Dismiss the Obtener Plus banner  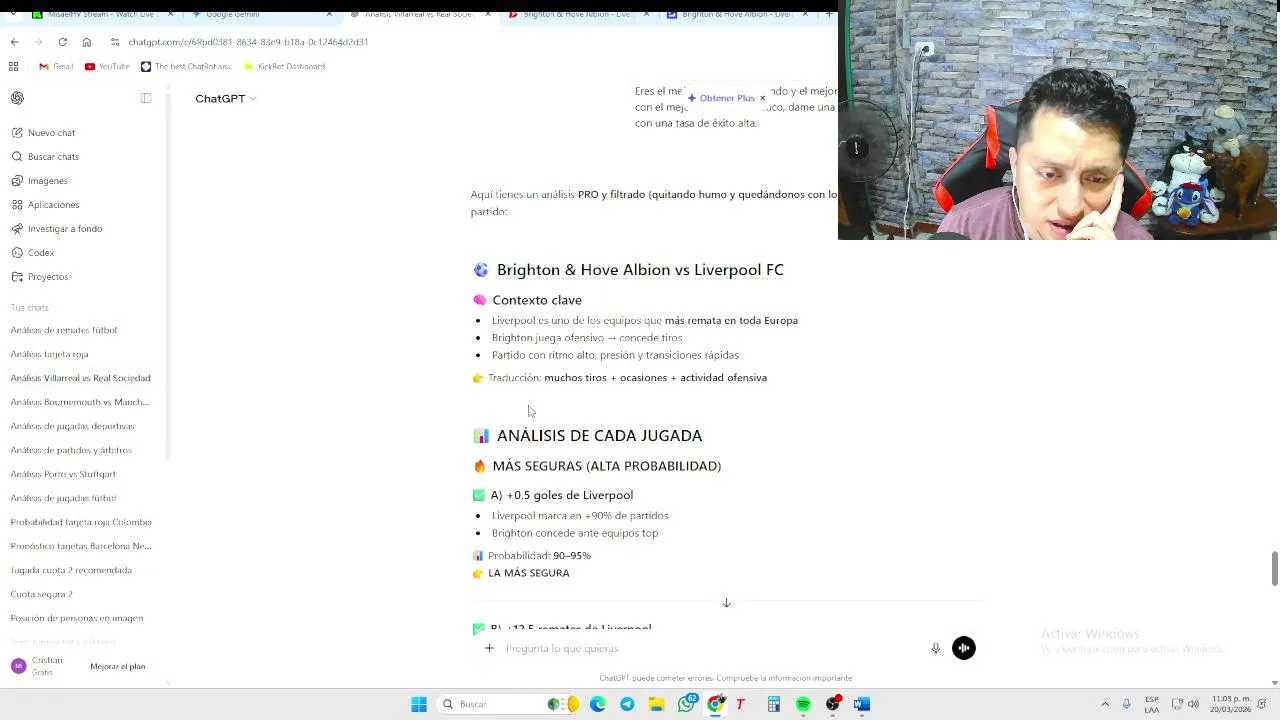762,98
